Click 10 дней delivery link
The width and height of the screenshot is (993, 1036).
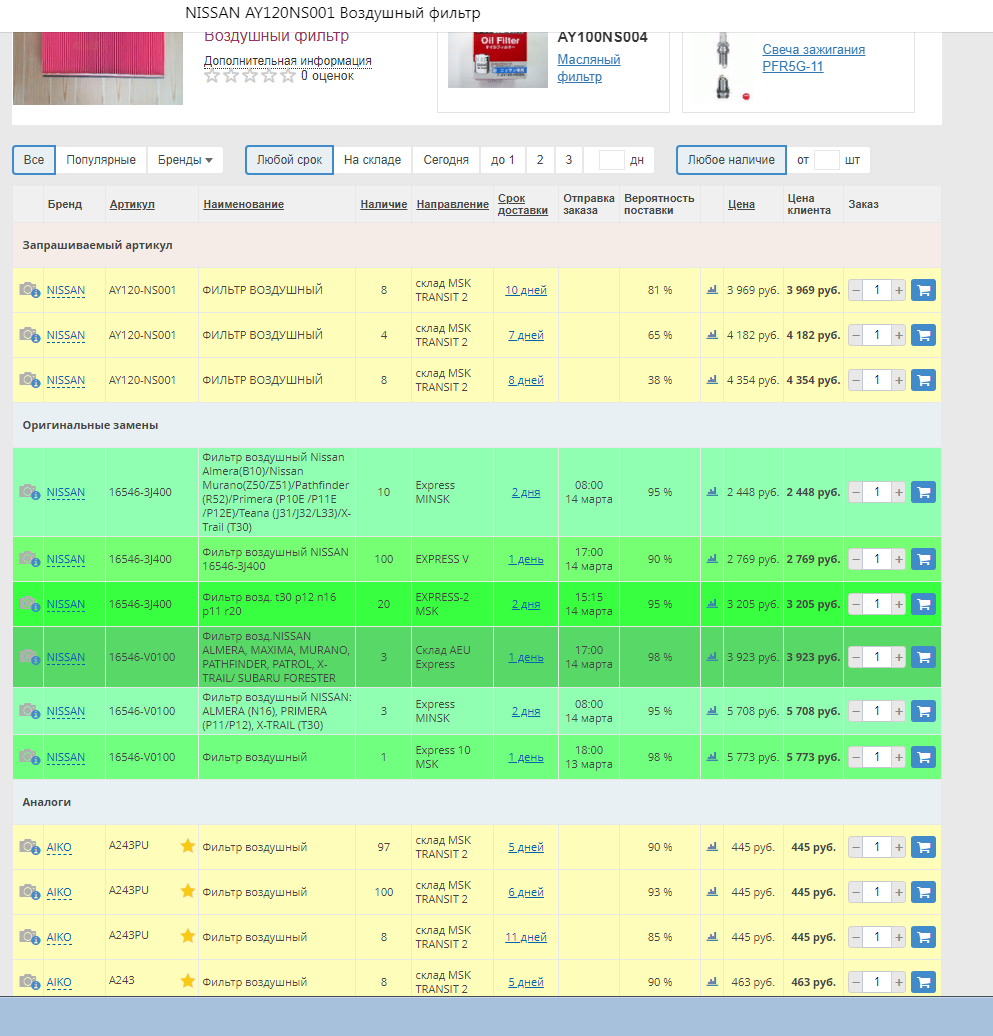tap(526, 290)
